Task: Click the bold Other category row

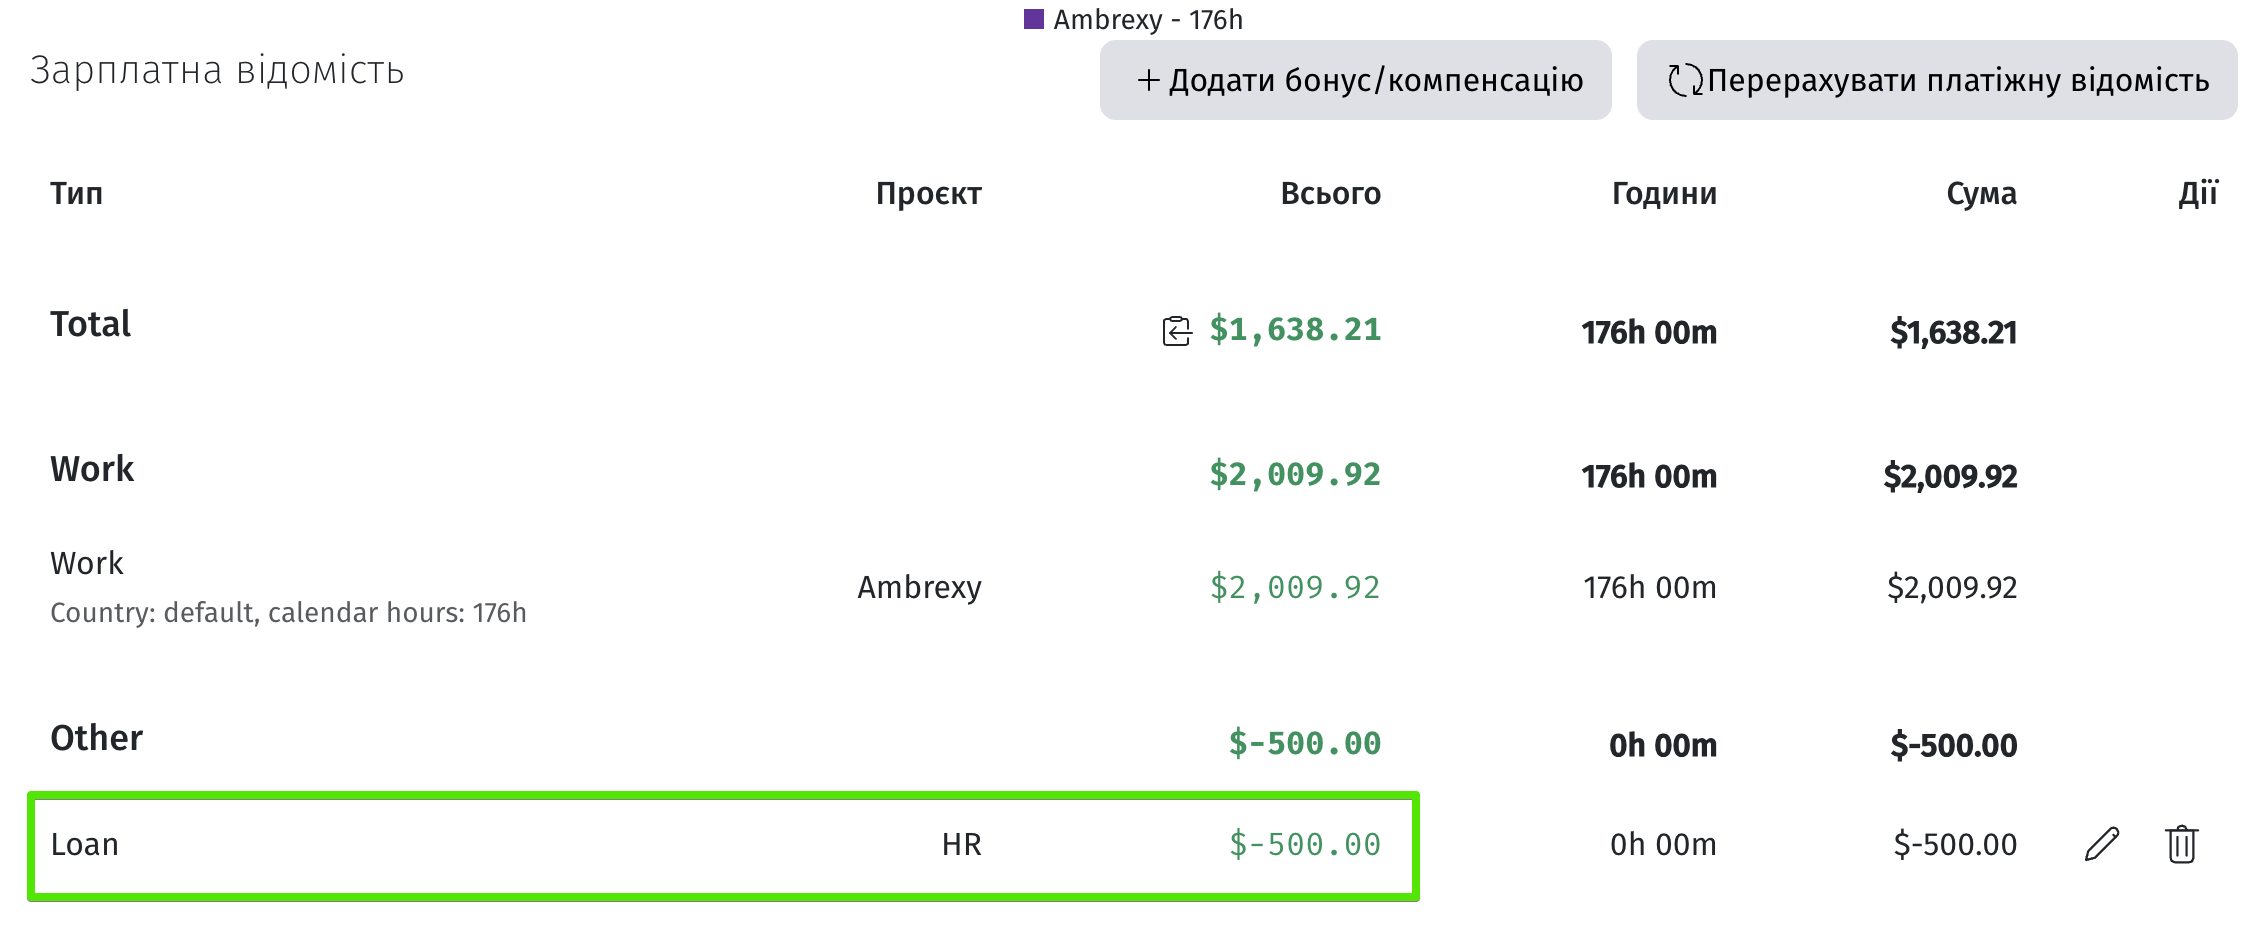Action: 97,738
